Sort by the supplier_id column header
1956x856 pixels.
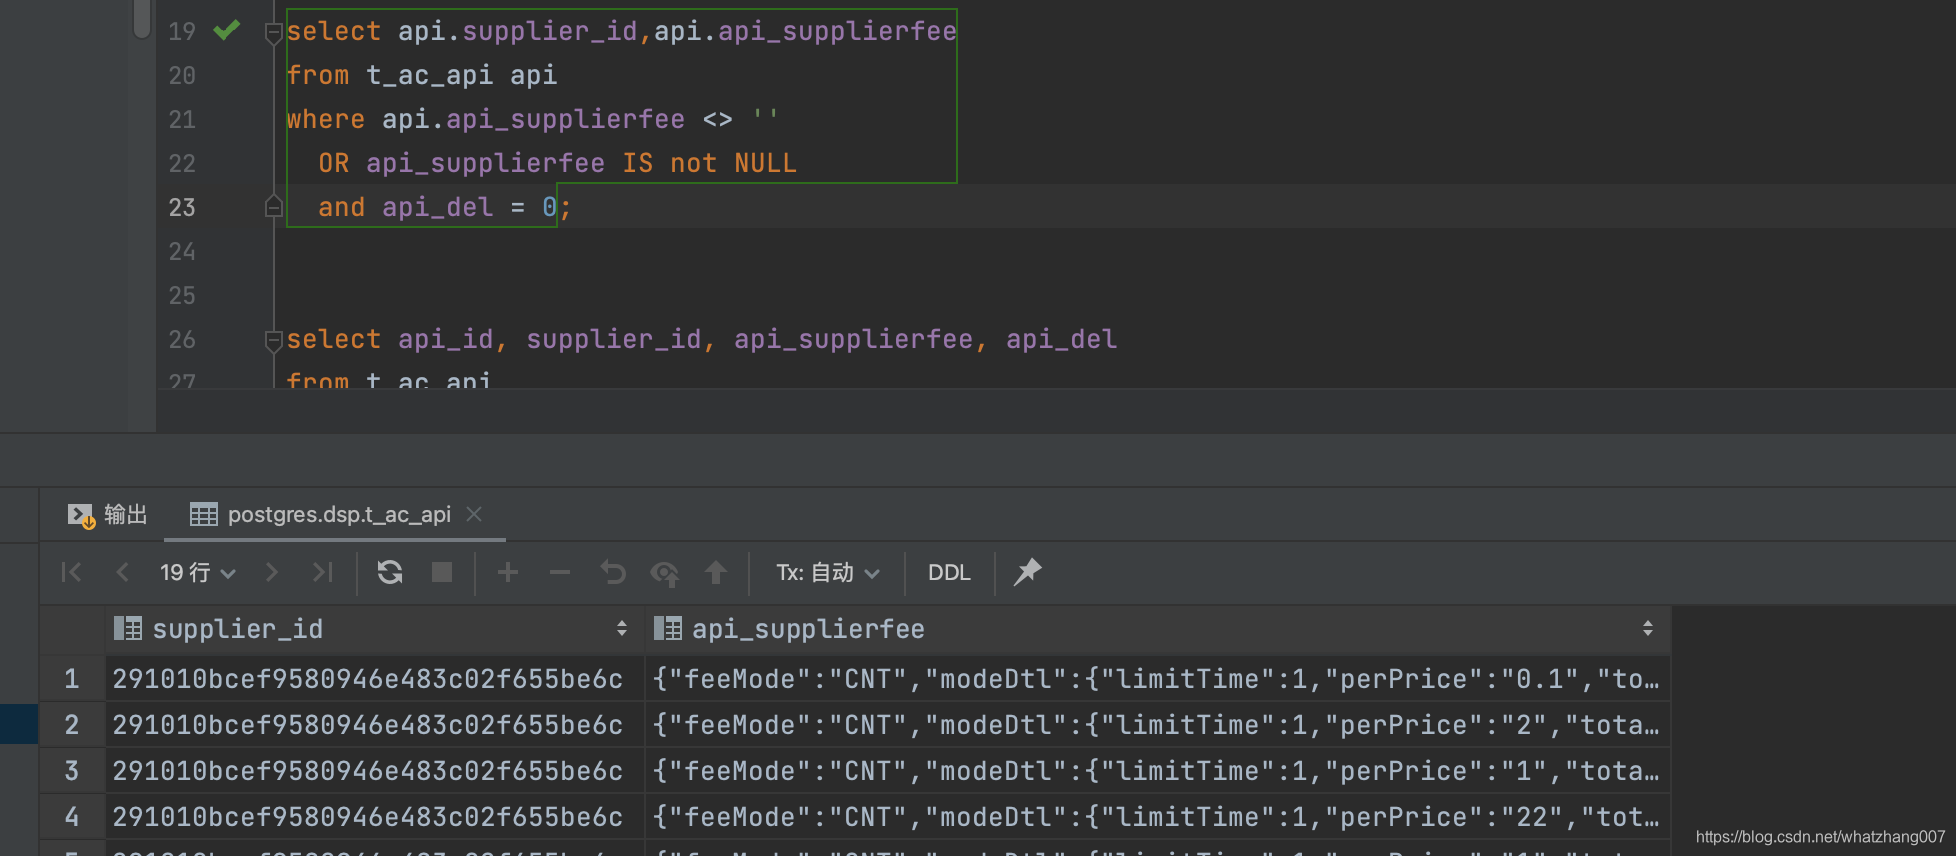coord(374,629)
